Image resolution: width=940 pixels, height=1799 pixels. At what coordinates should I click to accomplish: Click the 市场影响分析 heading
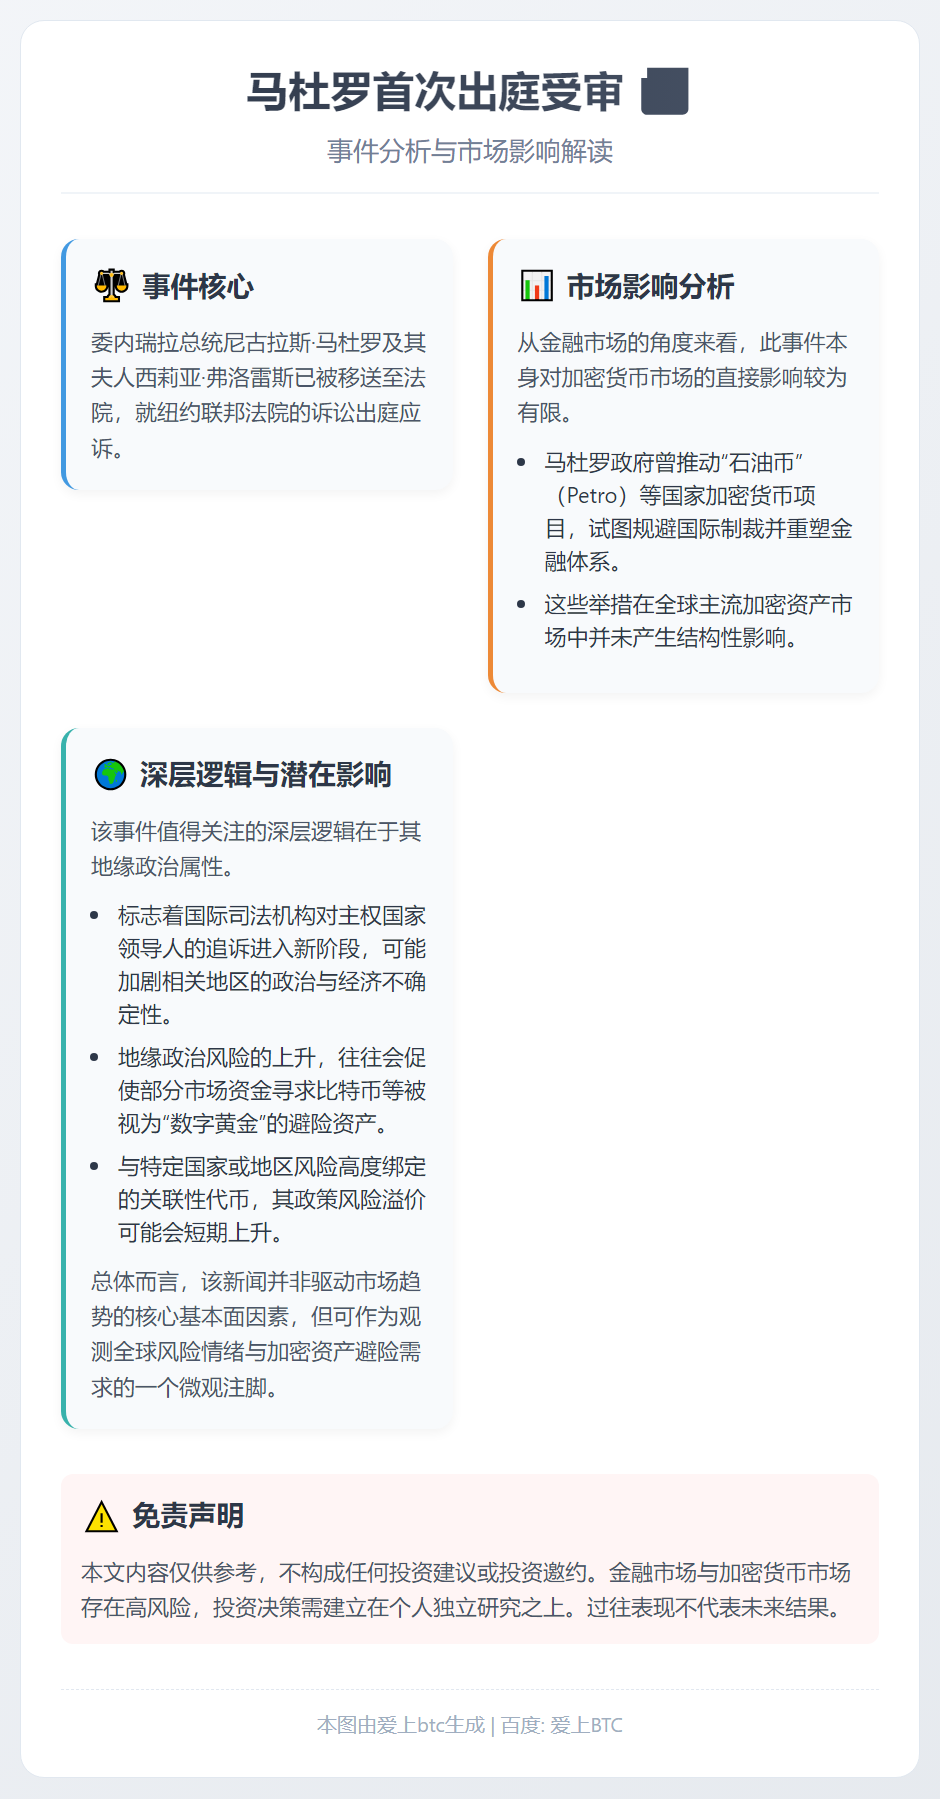651,287
